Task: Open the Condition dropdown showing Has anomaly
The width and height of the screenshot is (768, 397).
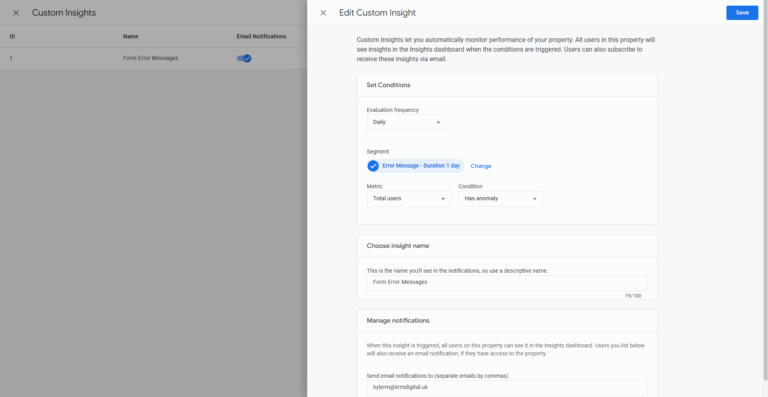Action: pos(501,199)
